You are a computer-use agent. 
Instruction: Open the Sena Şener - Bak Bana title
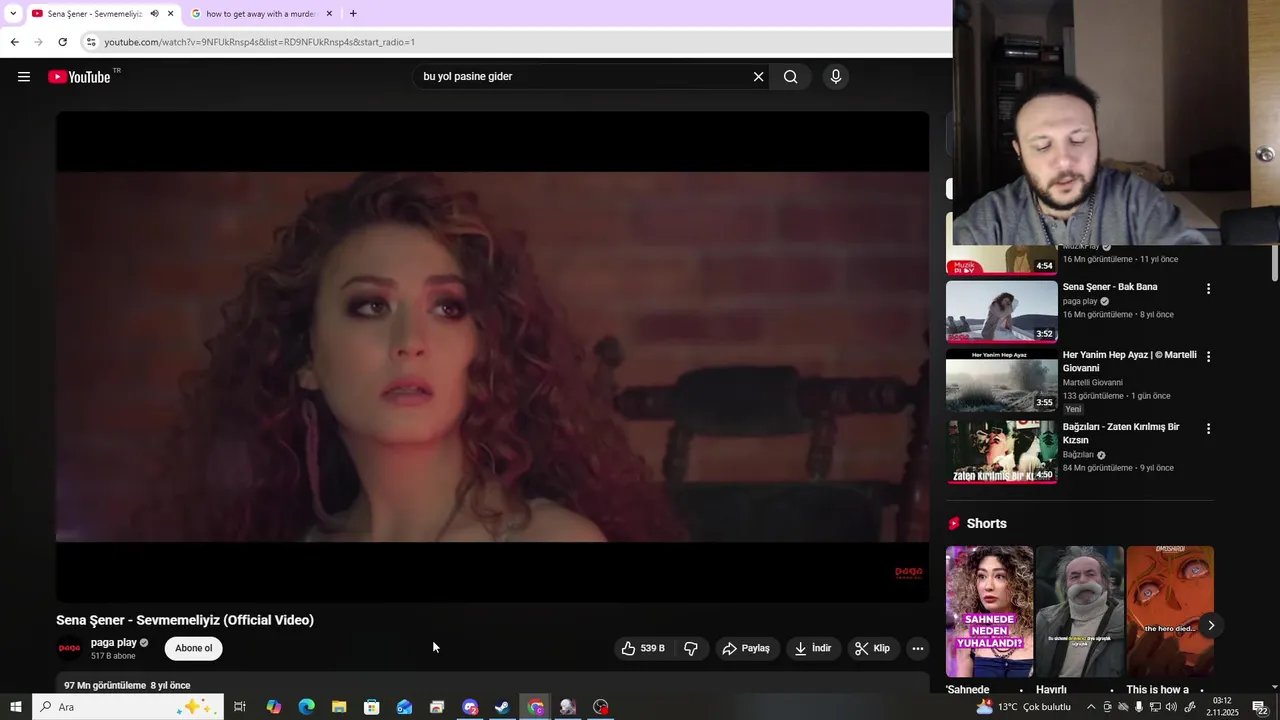point(1110,287)
